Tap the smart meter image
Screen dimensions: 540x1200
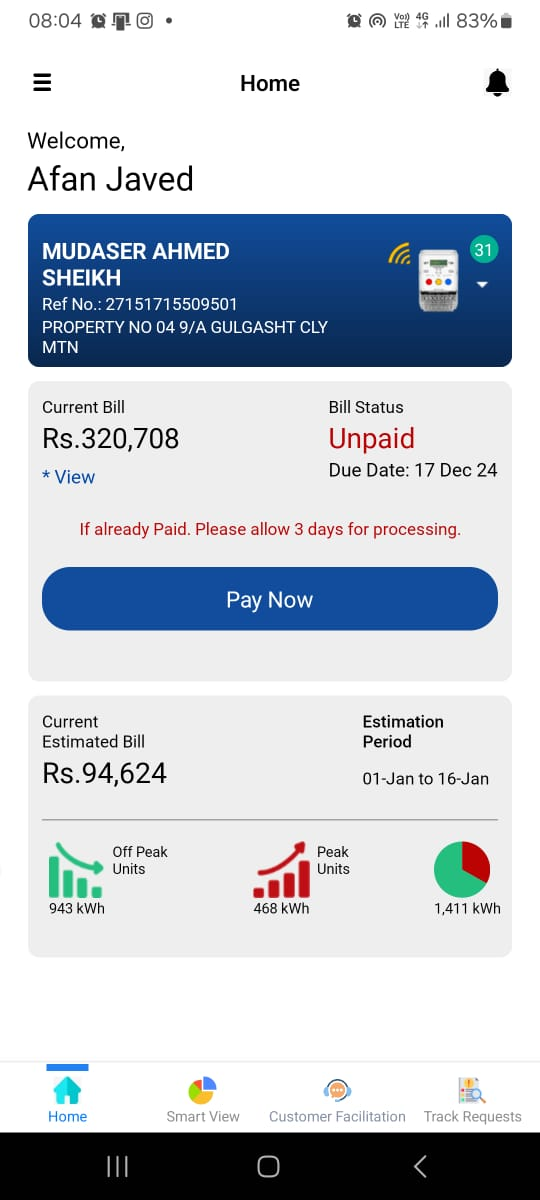(439, 279)
